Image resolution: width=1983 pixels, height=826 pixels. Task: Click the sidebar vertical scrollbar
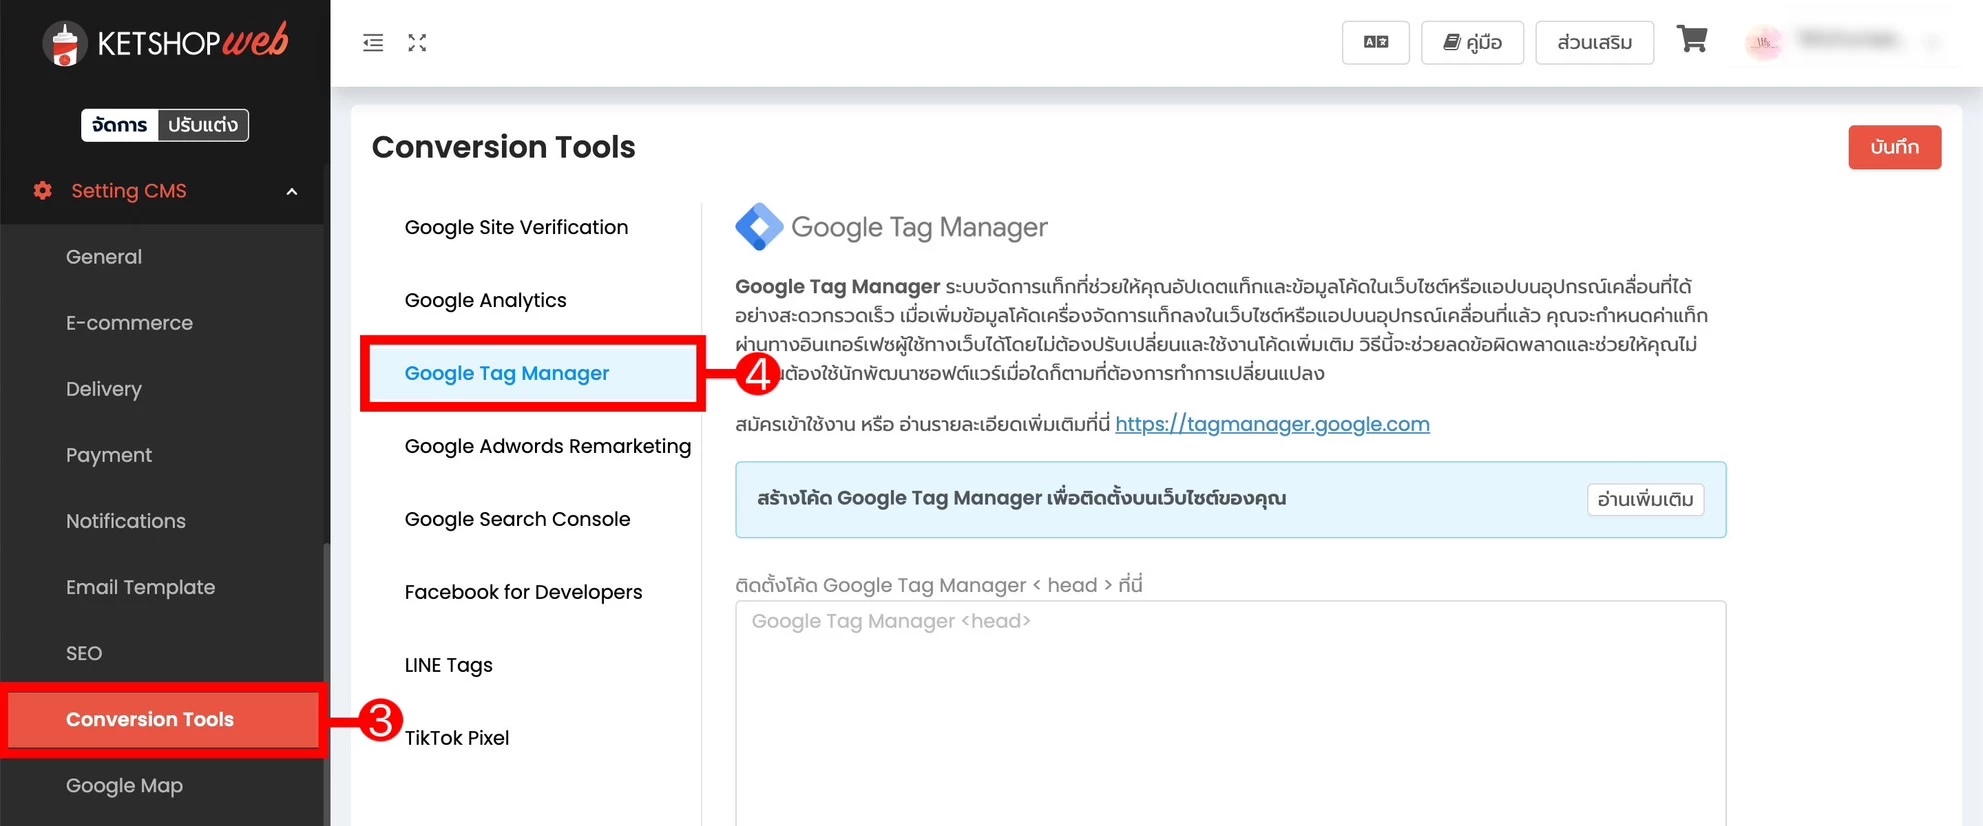click(x=326, y=684)
